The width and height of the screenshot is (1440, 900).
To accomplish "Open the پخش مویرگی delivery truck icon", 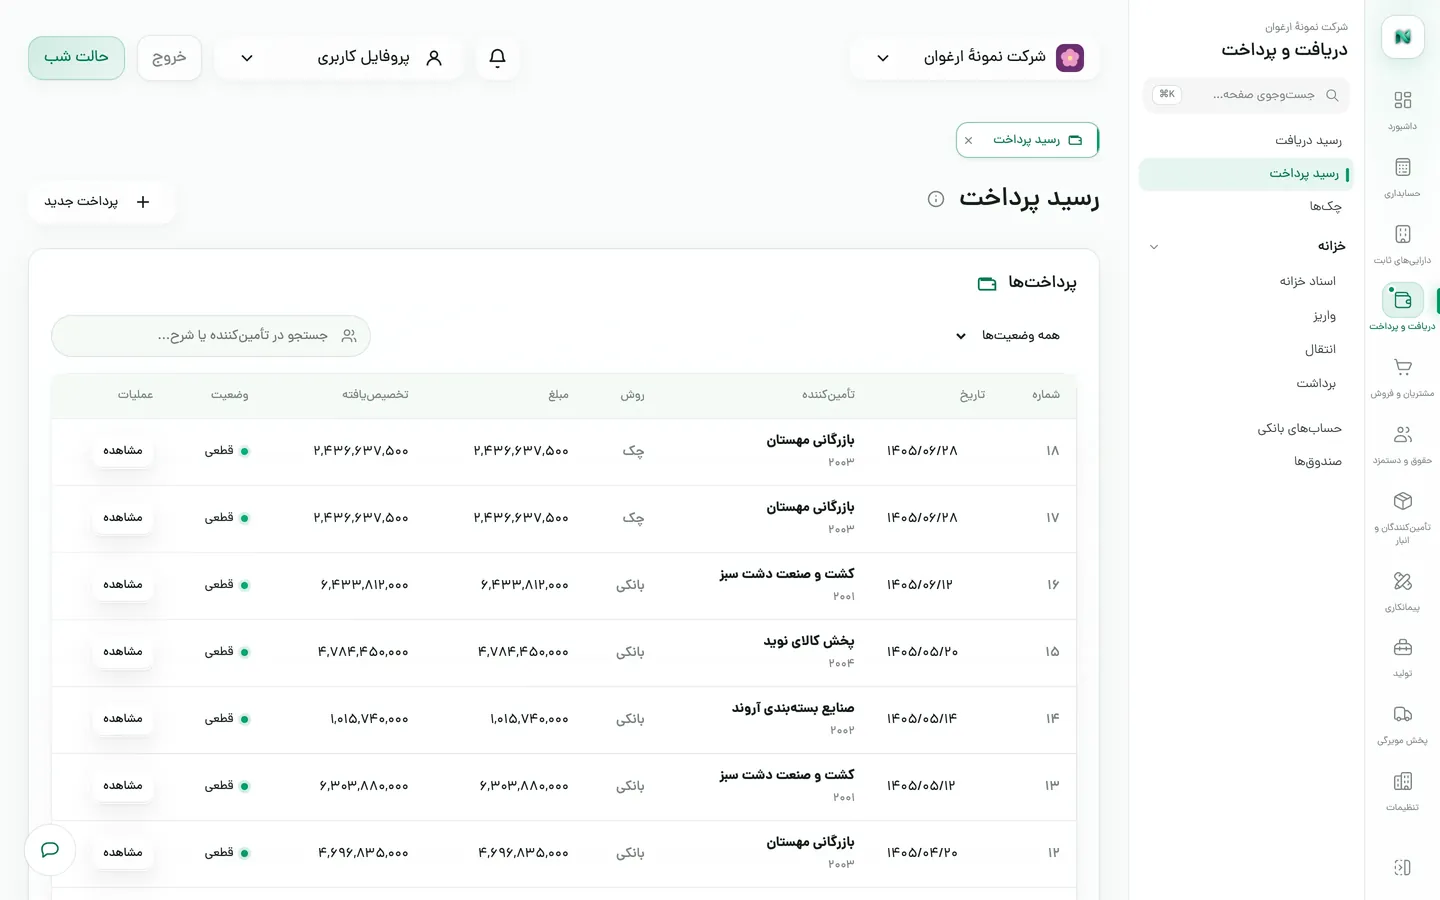I will [x=1402, y=714].
